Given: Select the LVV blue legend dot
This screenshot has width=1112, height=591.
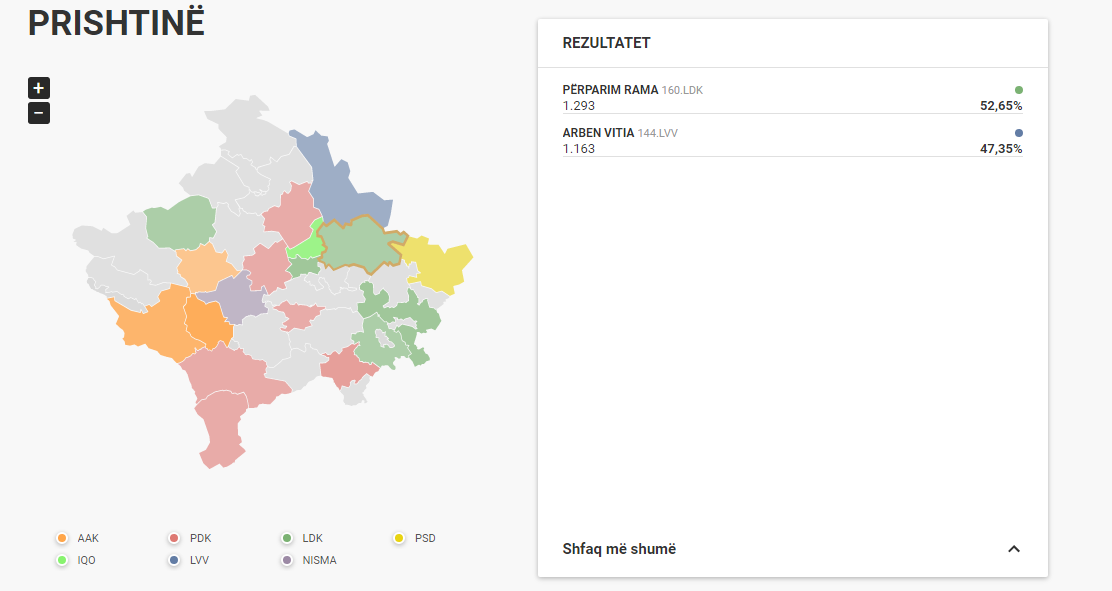Looking at the screenshot, I should coord(174,560).
